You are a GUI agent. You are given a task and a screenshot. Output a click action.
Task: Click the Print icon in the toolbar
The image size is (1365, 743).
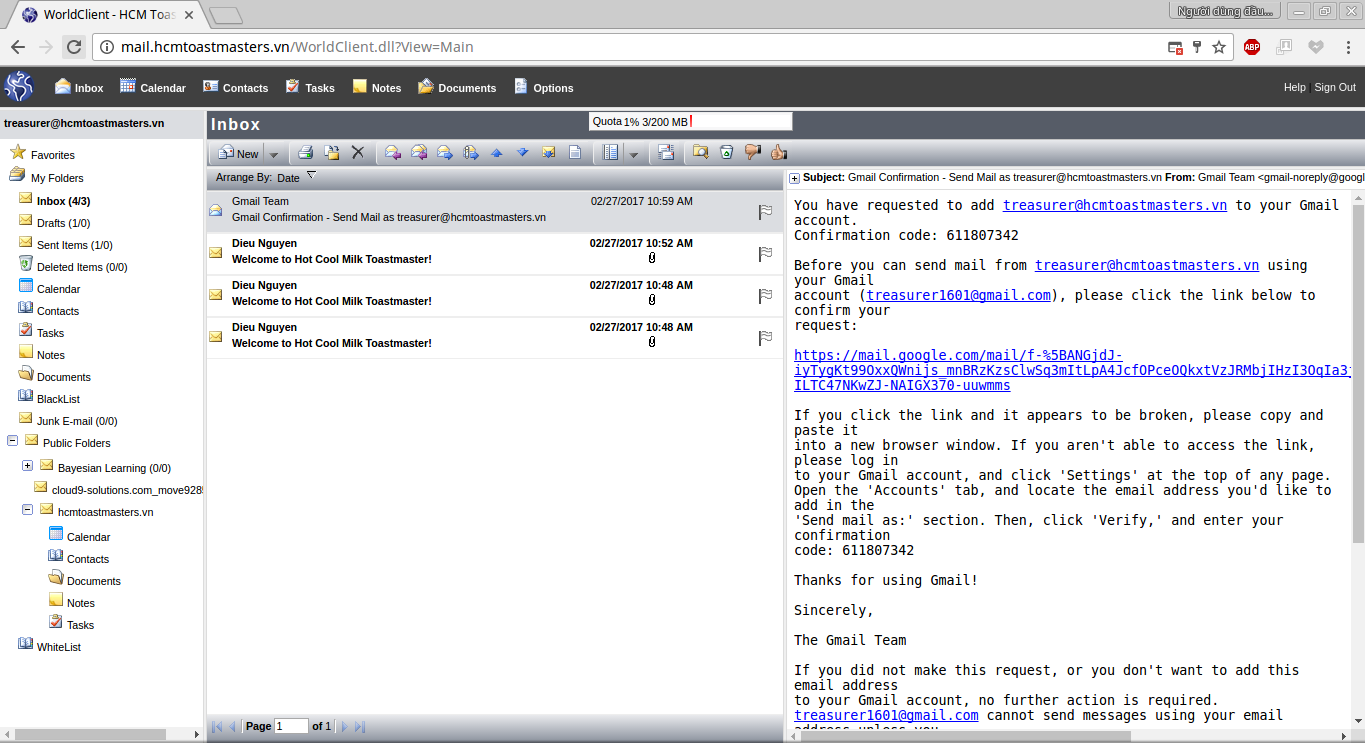pos(306,153)
